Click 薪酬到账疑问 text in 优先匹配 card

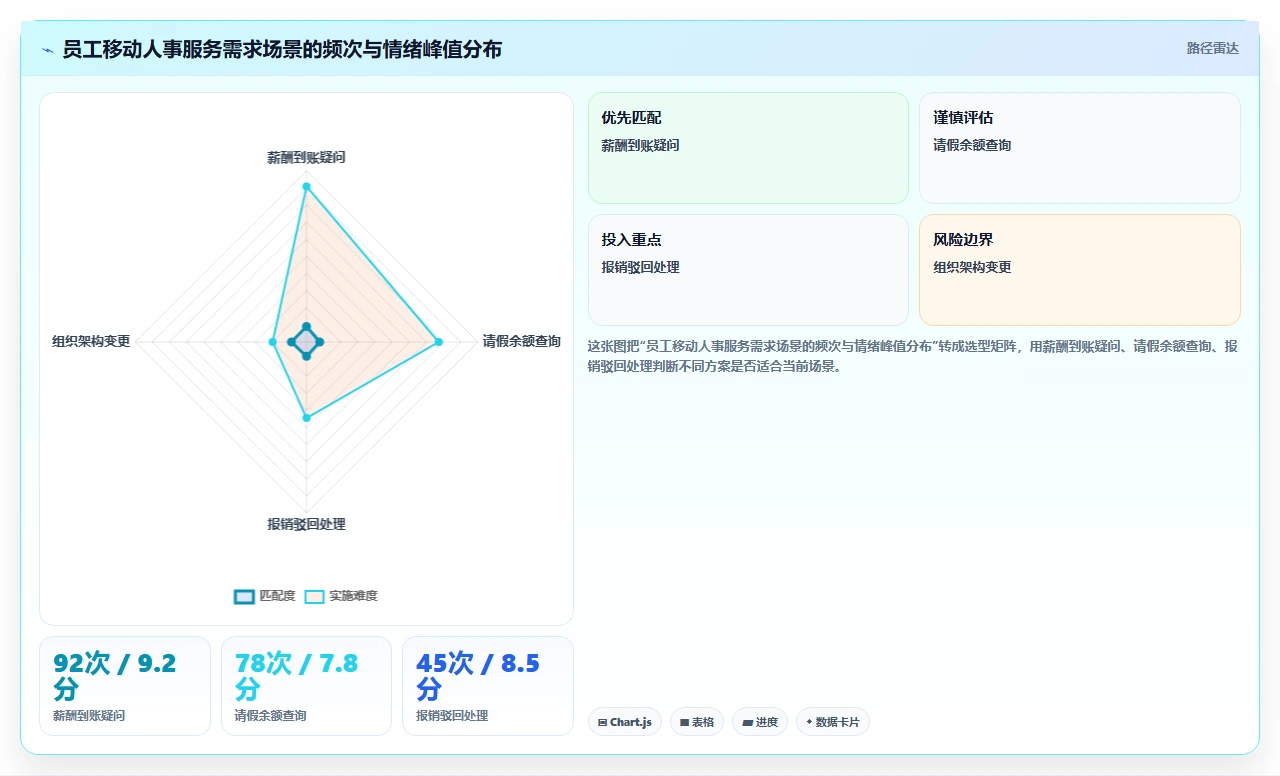640,145
